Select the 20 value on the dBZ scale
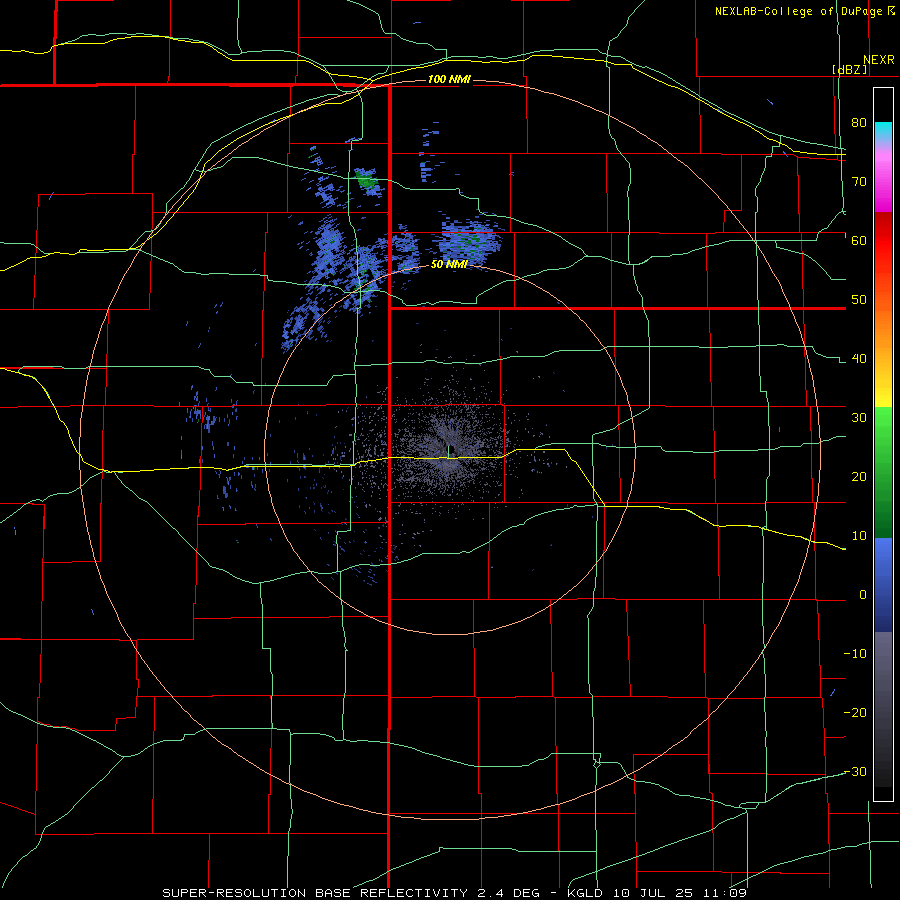Viewport: 900px width, 900px height. (x=859, y=476)
